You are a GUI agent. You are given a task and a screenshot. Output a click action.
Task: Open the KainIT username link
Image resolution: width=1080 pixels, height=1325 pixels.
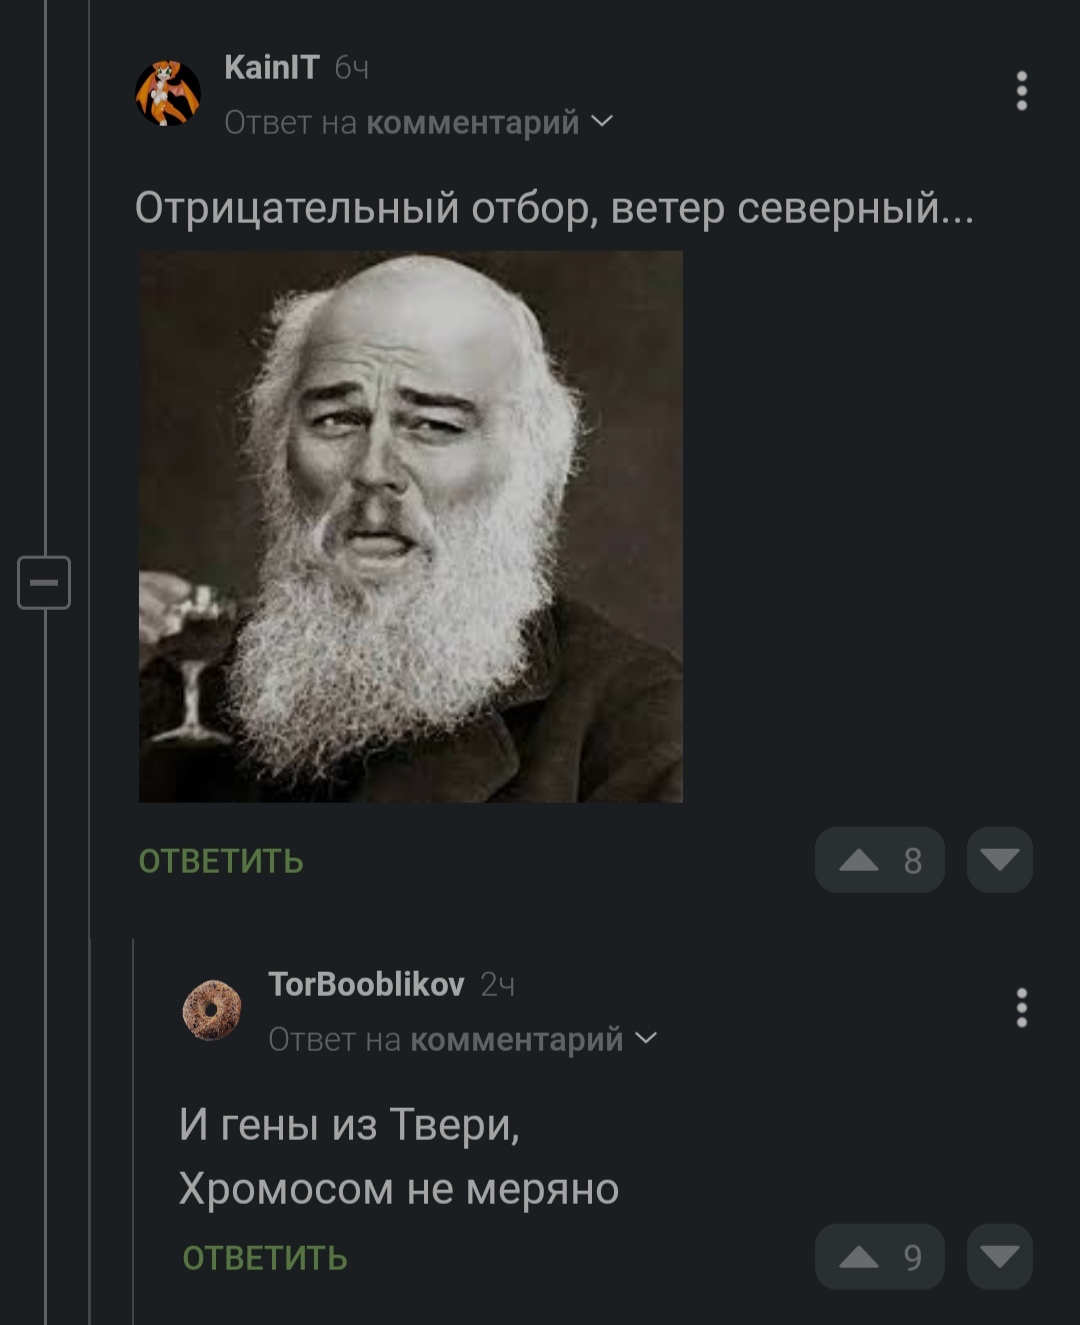click(x=272, y=67)
